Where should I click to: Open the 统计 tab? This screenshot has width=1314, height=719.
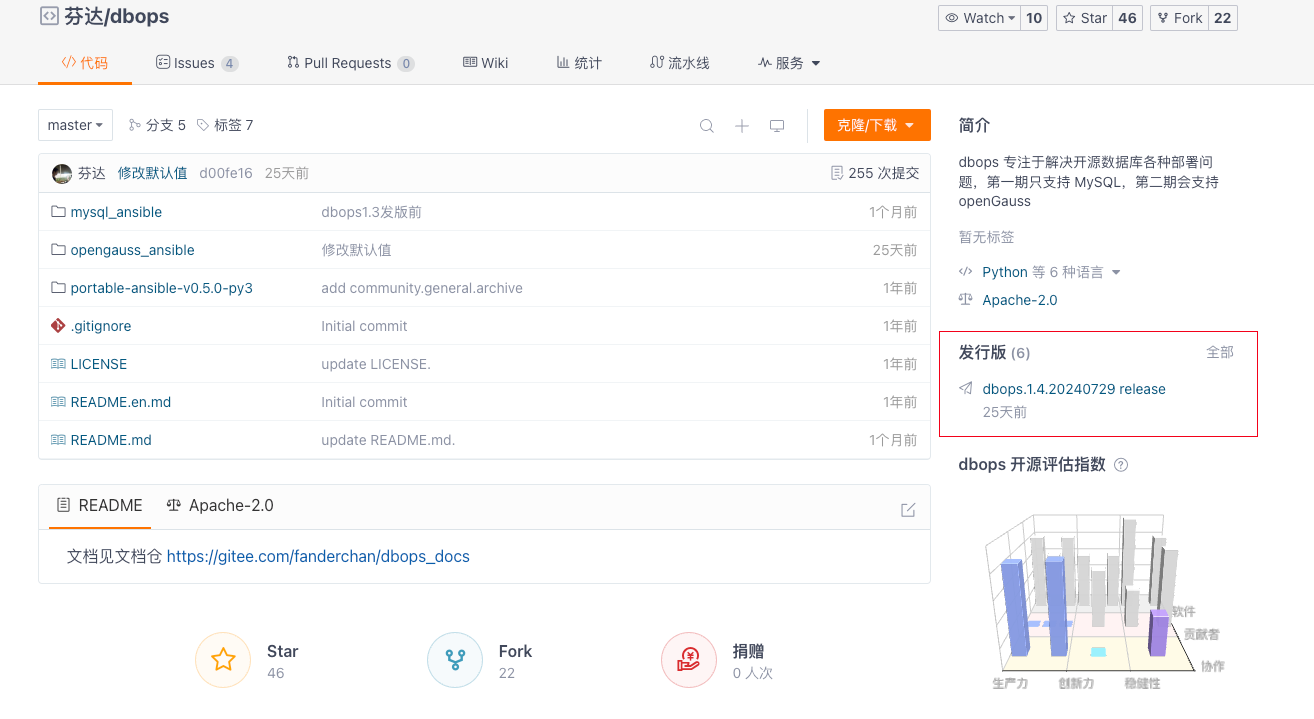point(579,63)
